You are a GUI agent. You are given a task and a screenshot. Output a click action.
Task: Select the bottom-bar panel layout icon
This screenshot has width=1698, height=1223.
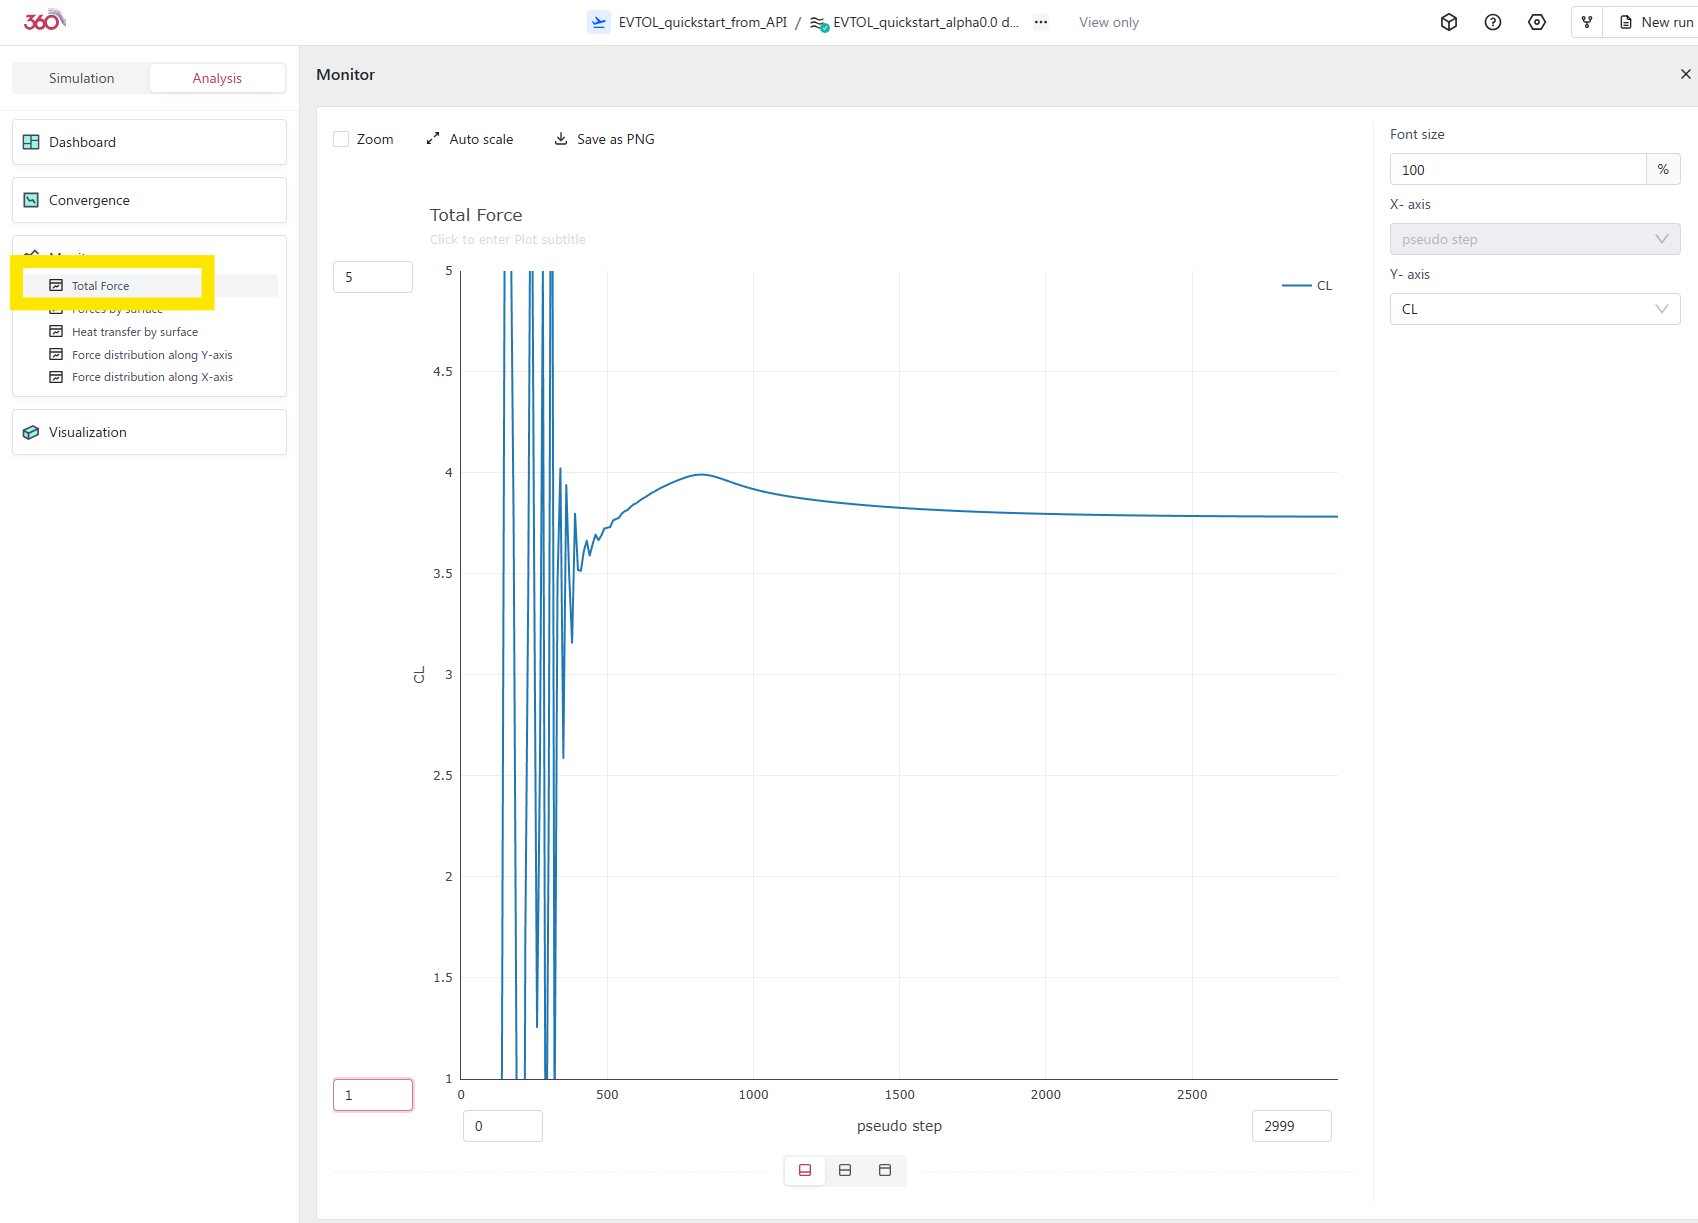pos(805,1170)
